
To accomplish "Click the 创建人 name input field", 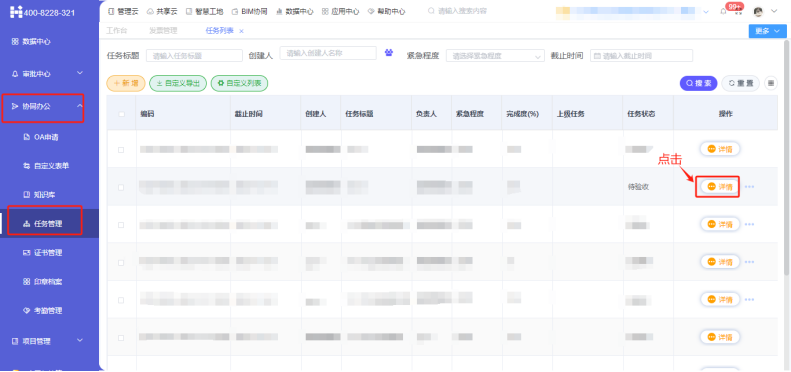I will [328, 53].
